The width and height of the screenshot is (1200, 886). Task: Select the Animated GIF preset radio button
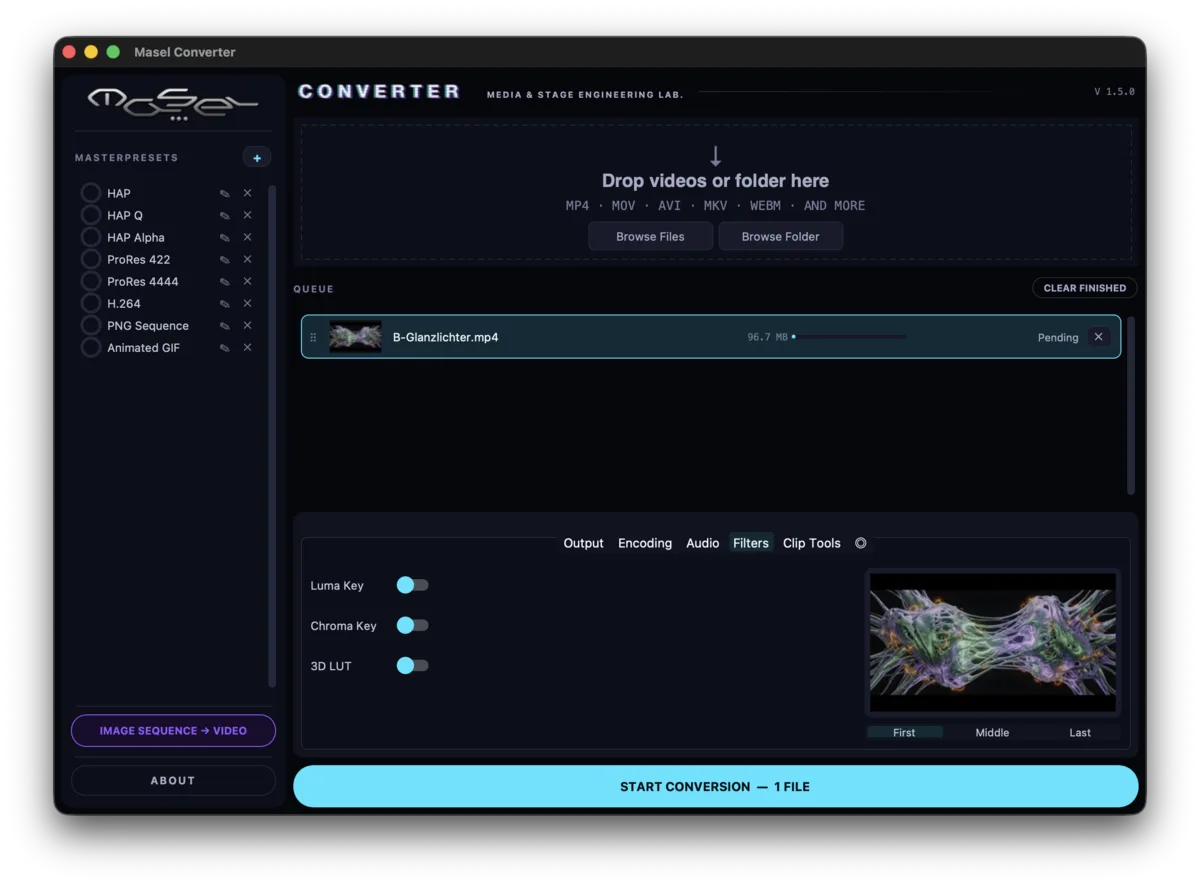tap(91, 347)
